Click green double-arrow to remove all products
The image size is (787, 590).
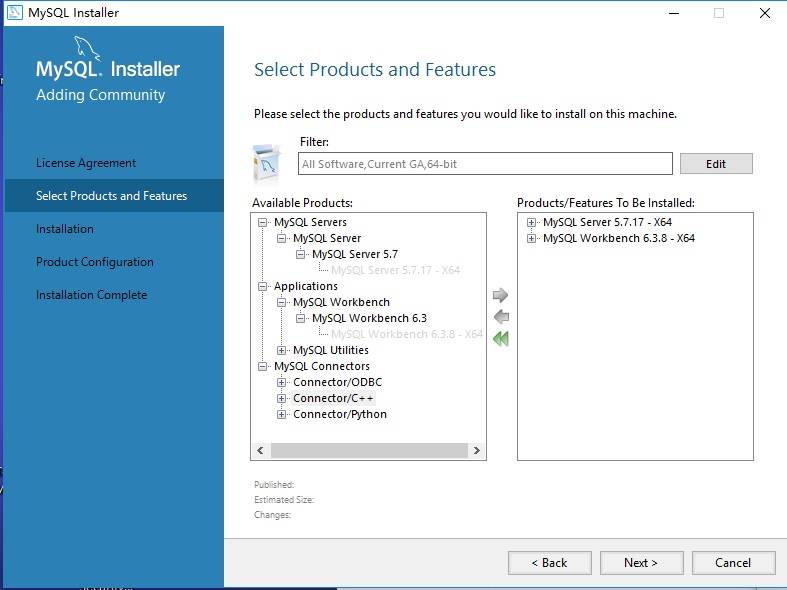coord(501,339)
